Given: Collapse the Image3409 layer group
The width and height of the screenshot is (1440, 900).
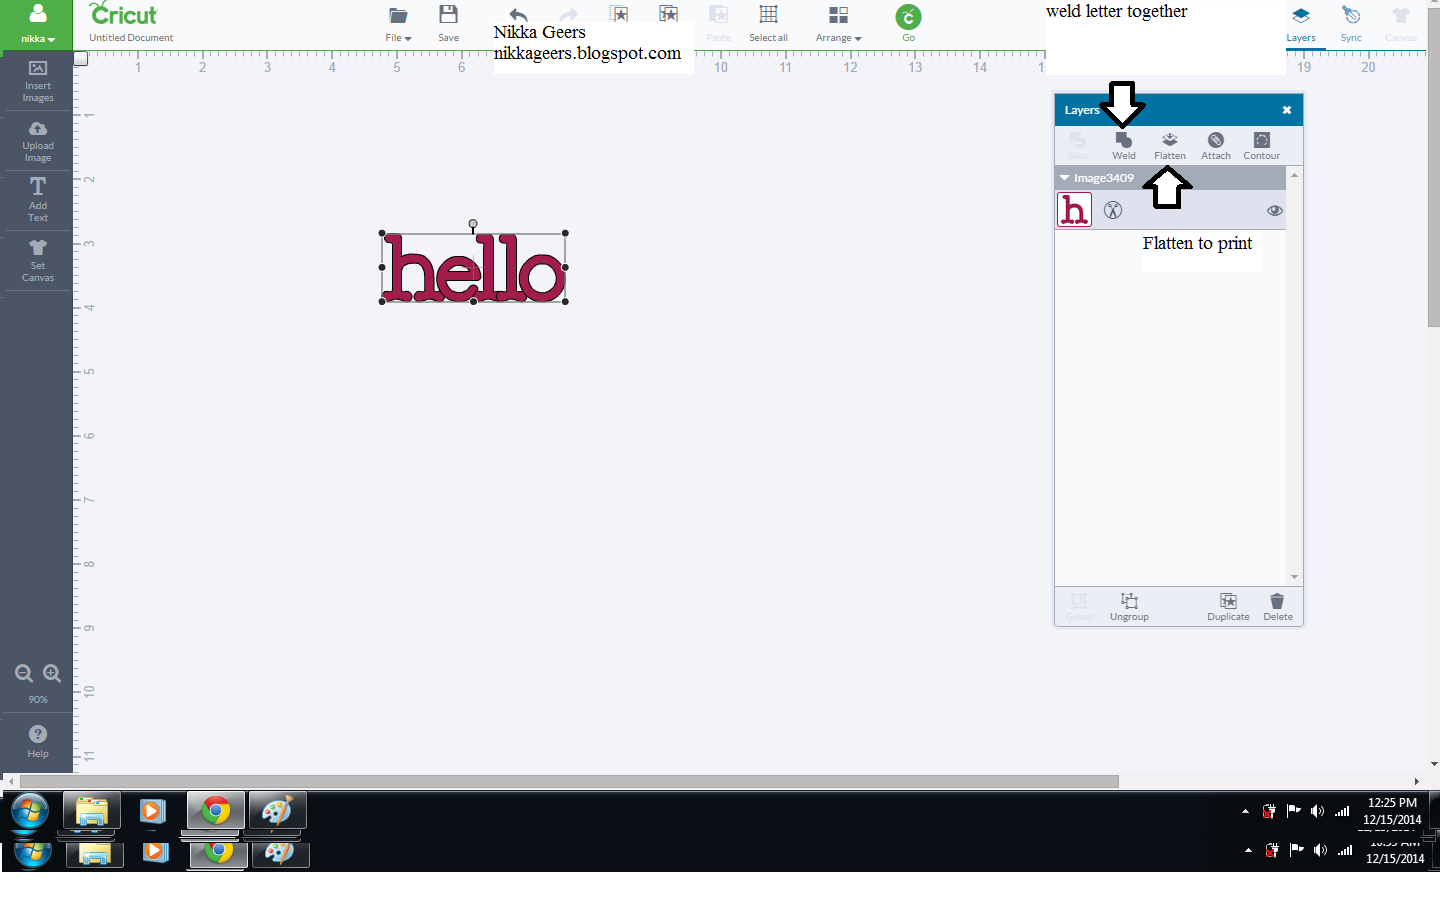Looking at the screenshot, I should click(1064, 177).
